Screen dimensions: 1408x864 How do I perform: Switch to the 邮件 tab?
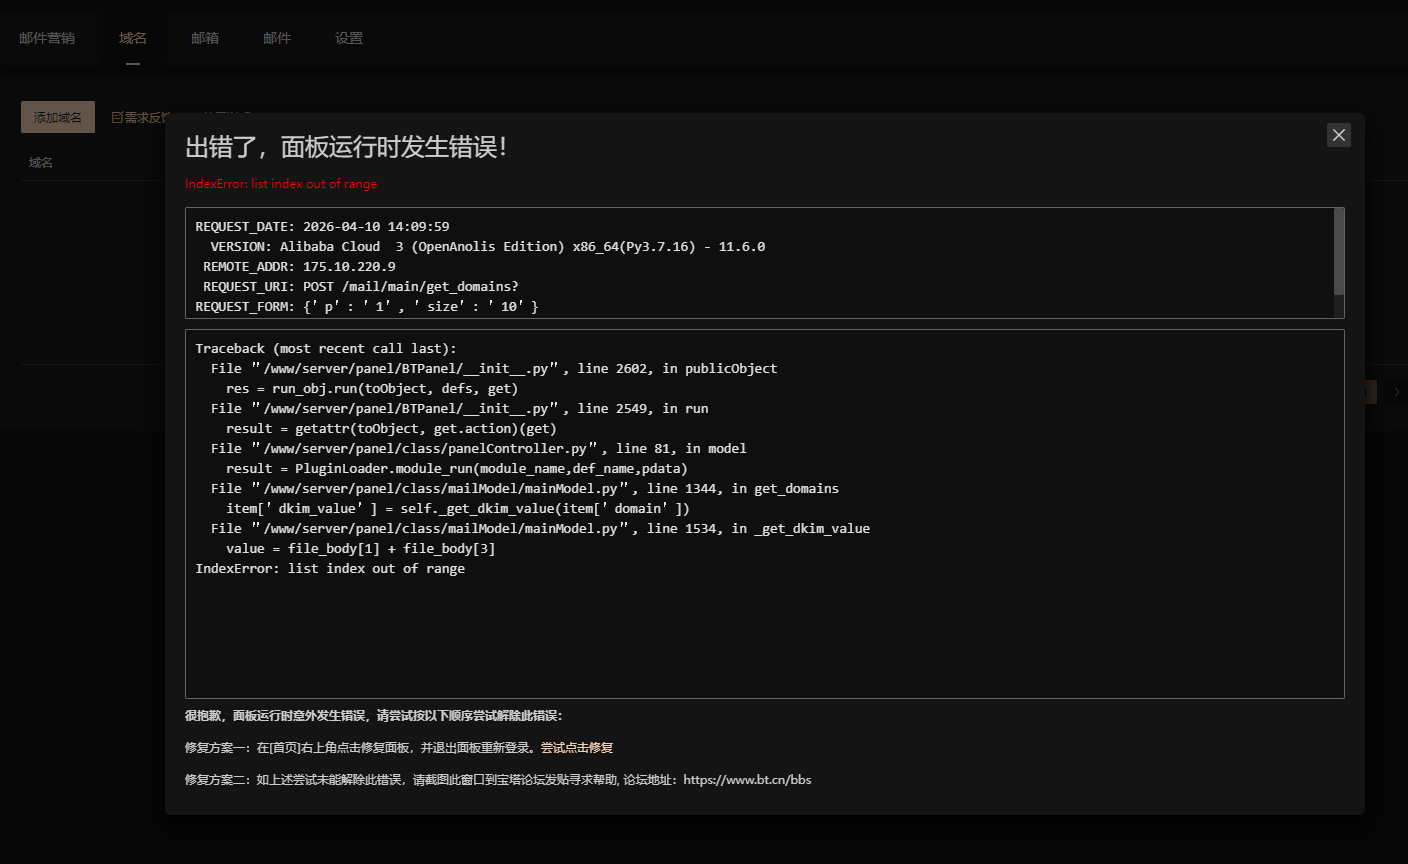(277, 37)
